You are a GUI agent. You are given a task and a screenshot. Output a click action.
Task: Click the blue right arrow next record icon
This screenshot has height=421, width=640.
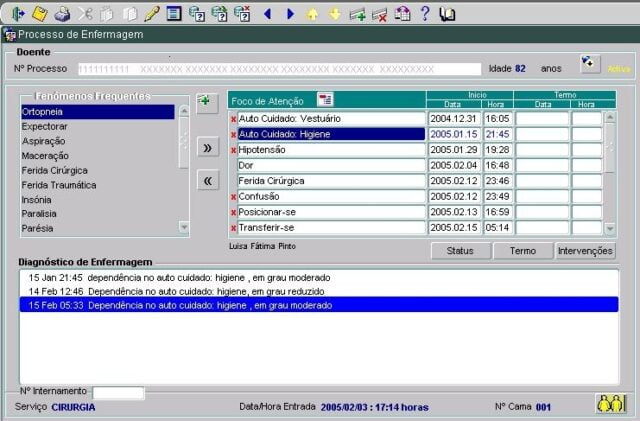tap(290, 13)
